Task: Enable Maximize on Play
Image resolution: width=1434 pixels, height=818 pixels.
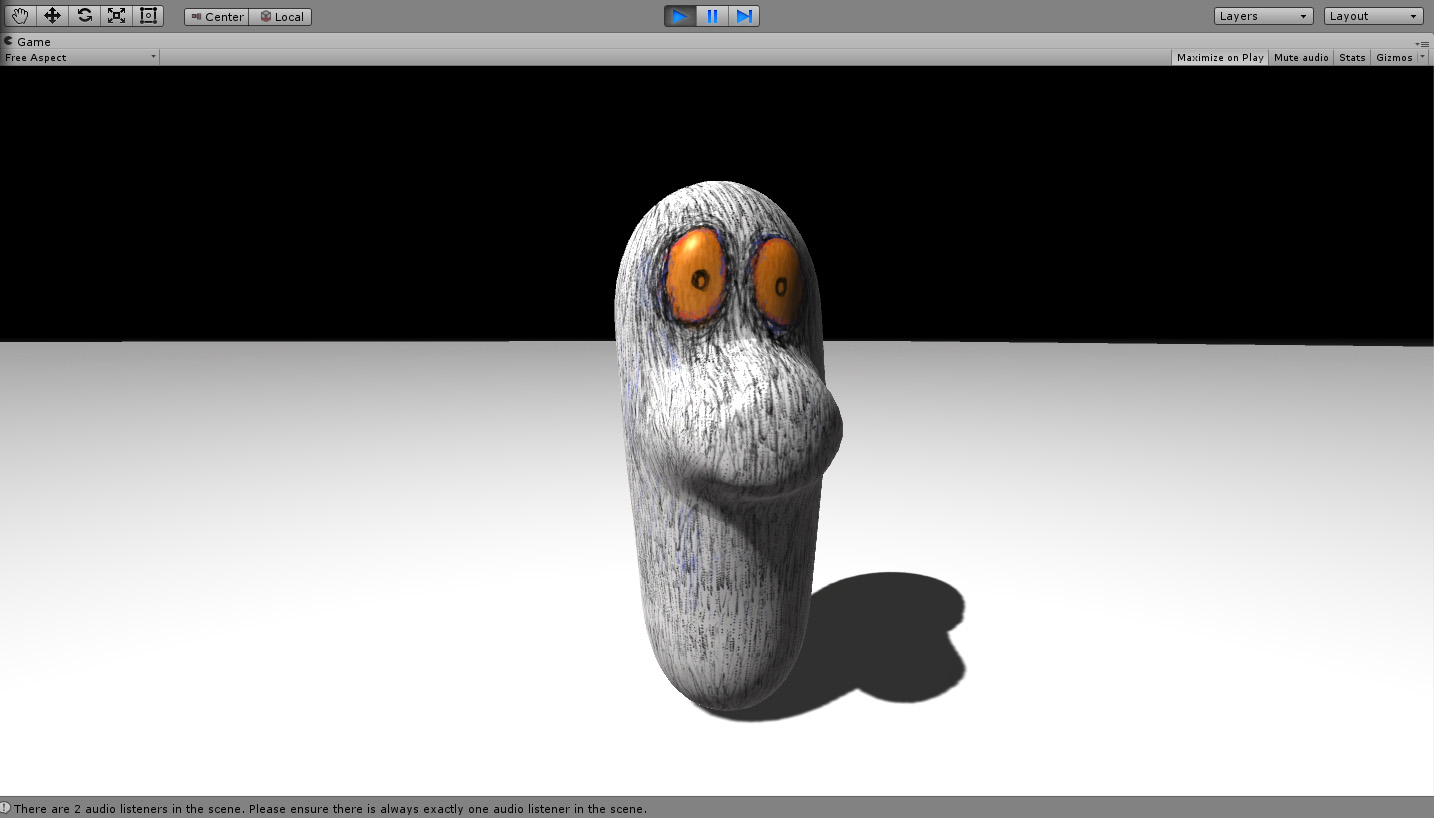Action: (1219, 58)
